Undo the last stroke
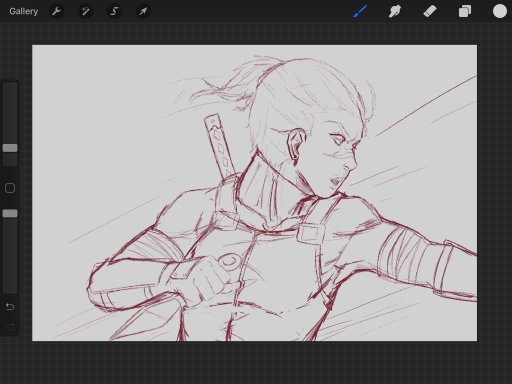The height and width of the screenshot is (384, 512). tap(10, 307)
